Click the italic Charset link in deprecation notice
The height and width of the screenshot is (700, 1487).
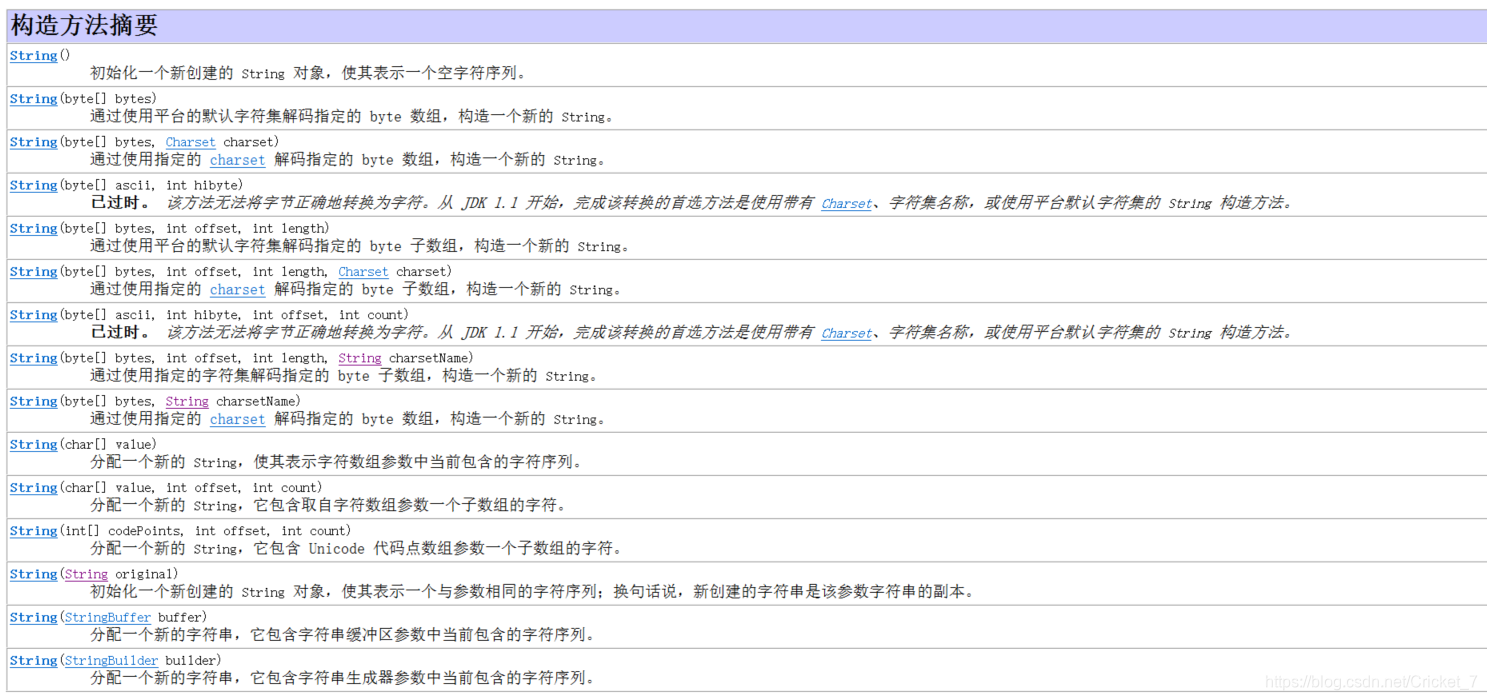846,203
